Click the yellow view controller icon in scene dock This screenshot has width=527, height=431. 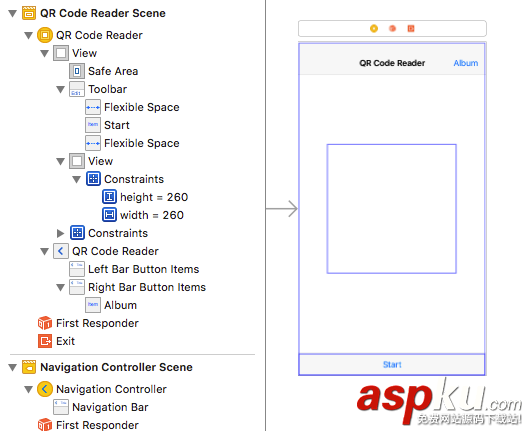point(374,29)
